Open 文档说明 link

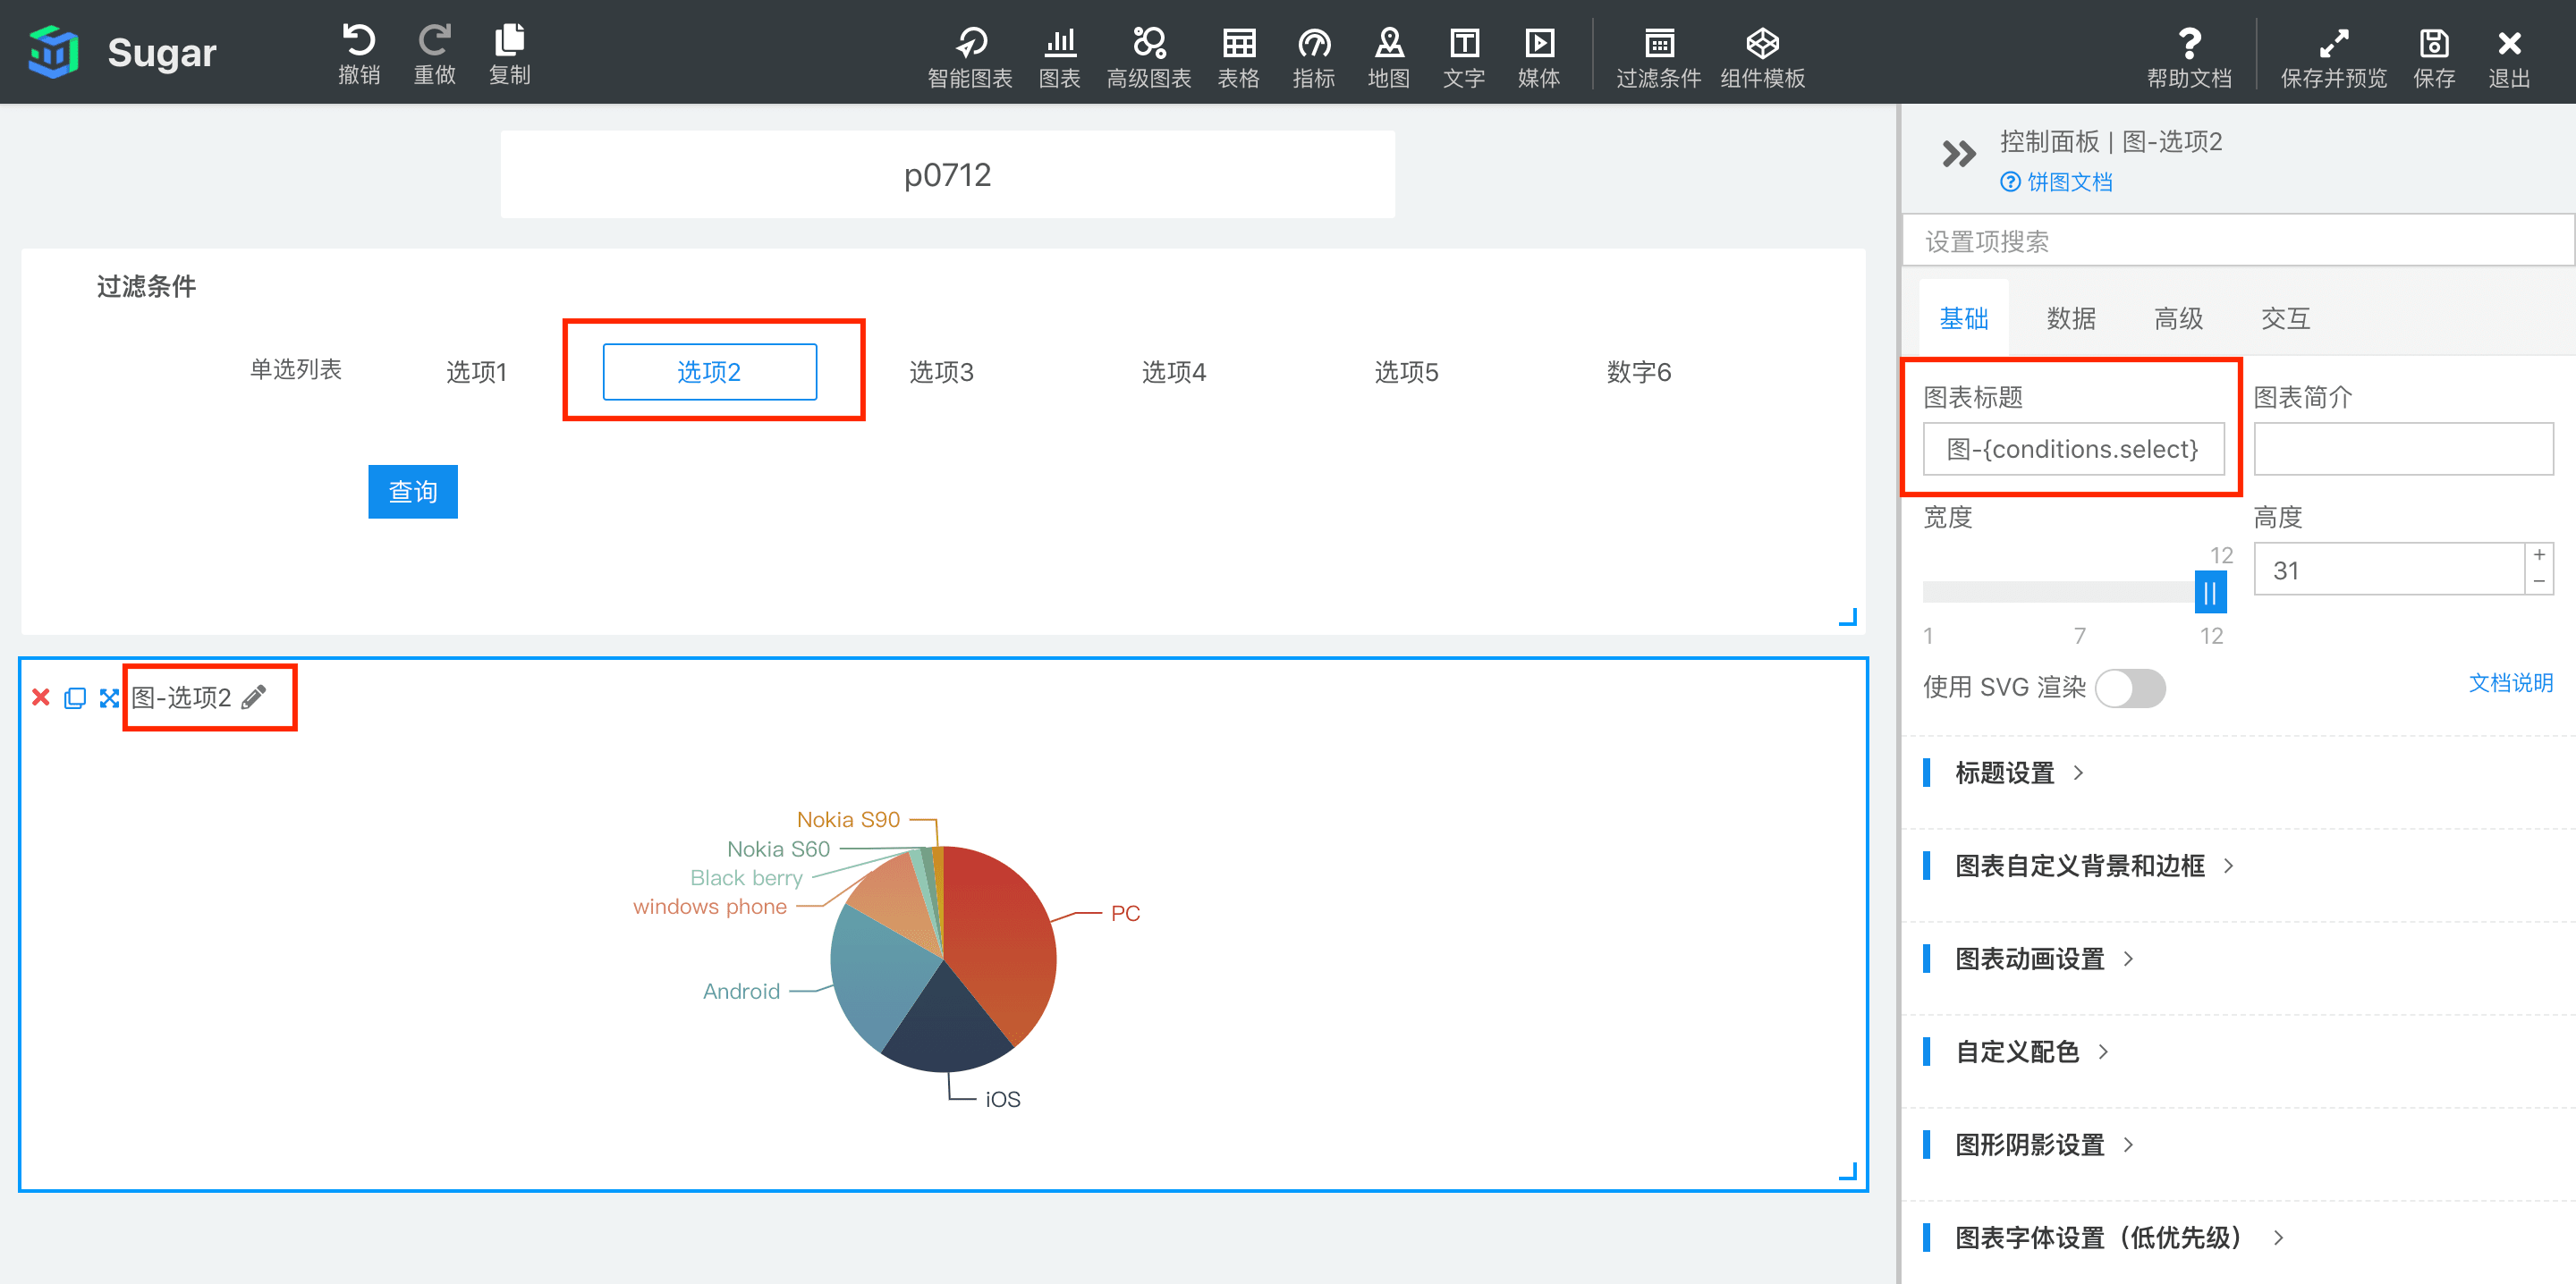(x=2510, y=682)
